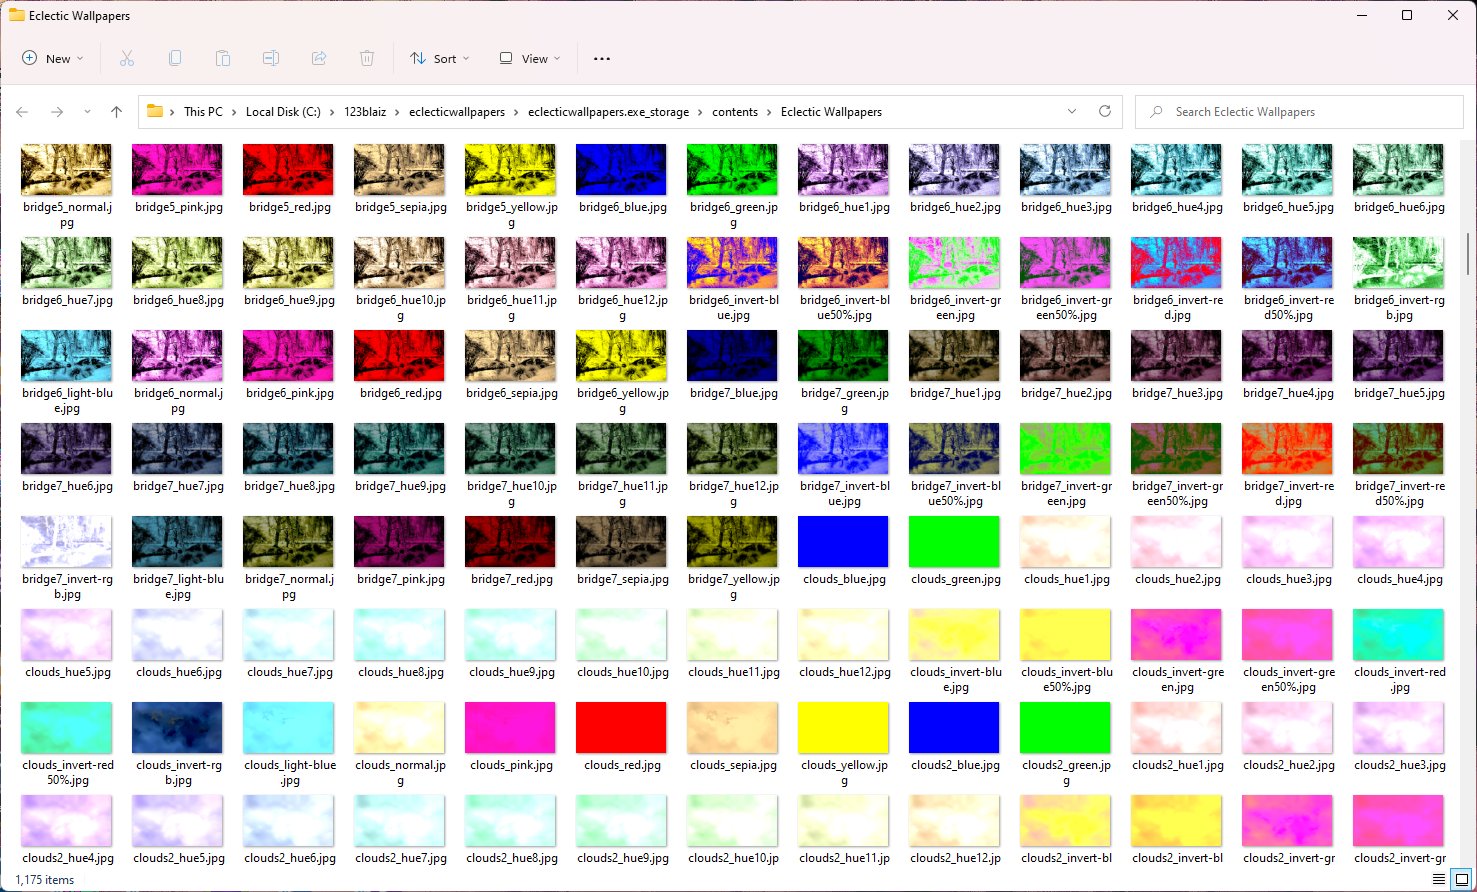
Task: Click the bridge7_pink.jpg file name
Action: (x=400, y=579)
